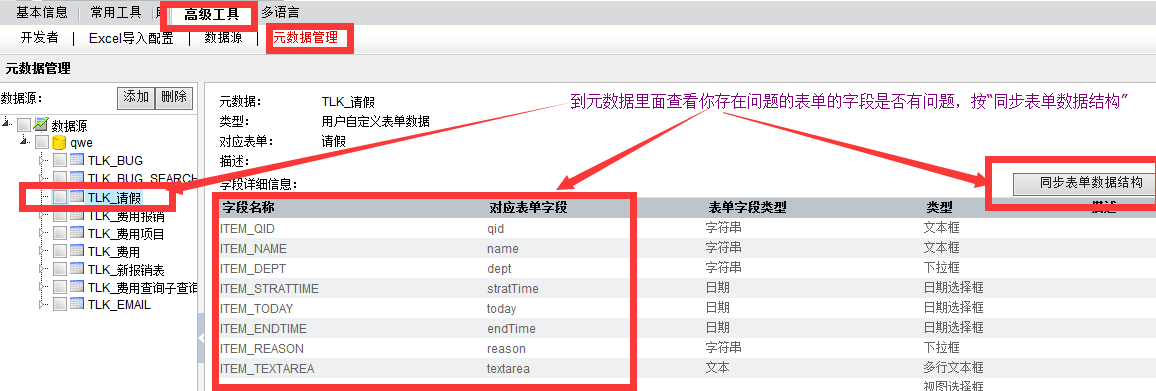
Task: Click the 删除 button
Action: 174,97
